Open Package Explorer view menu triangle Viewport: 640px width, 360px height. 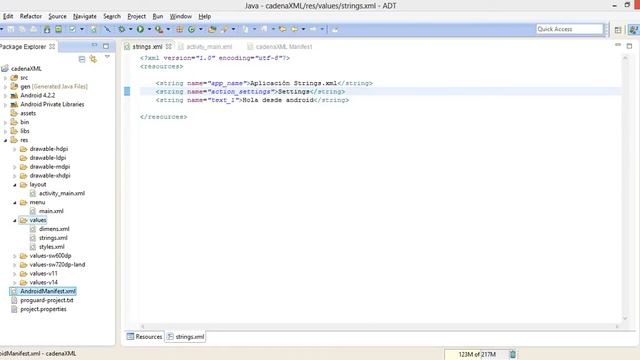pyautogui.click(x=107, y=57)
